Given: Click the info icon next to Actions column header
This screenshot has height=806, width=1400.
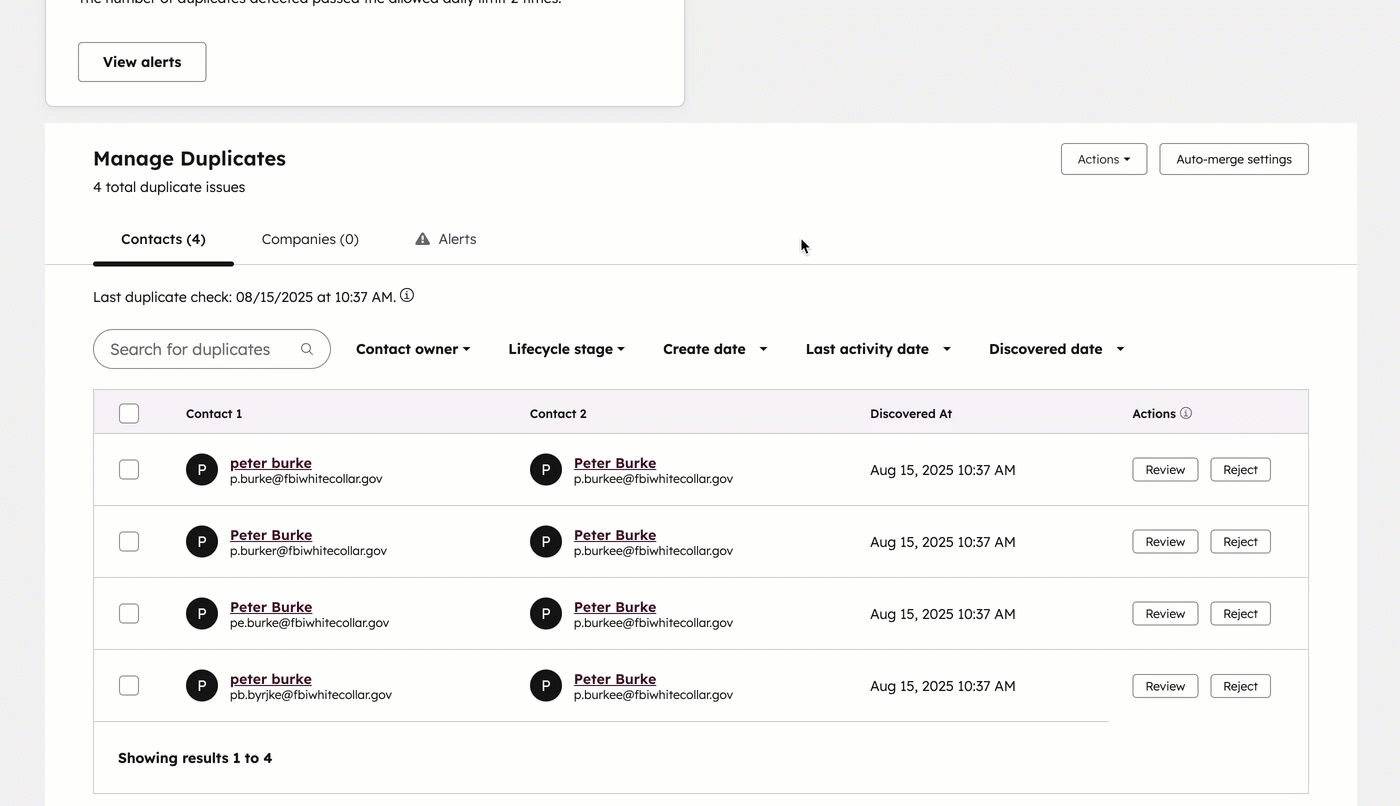Looking at the screenshot, I should click(1186, 413).
